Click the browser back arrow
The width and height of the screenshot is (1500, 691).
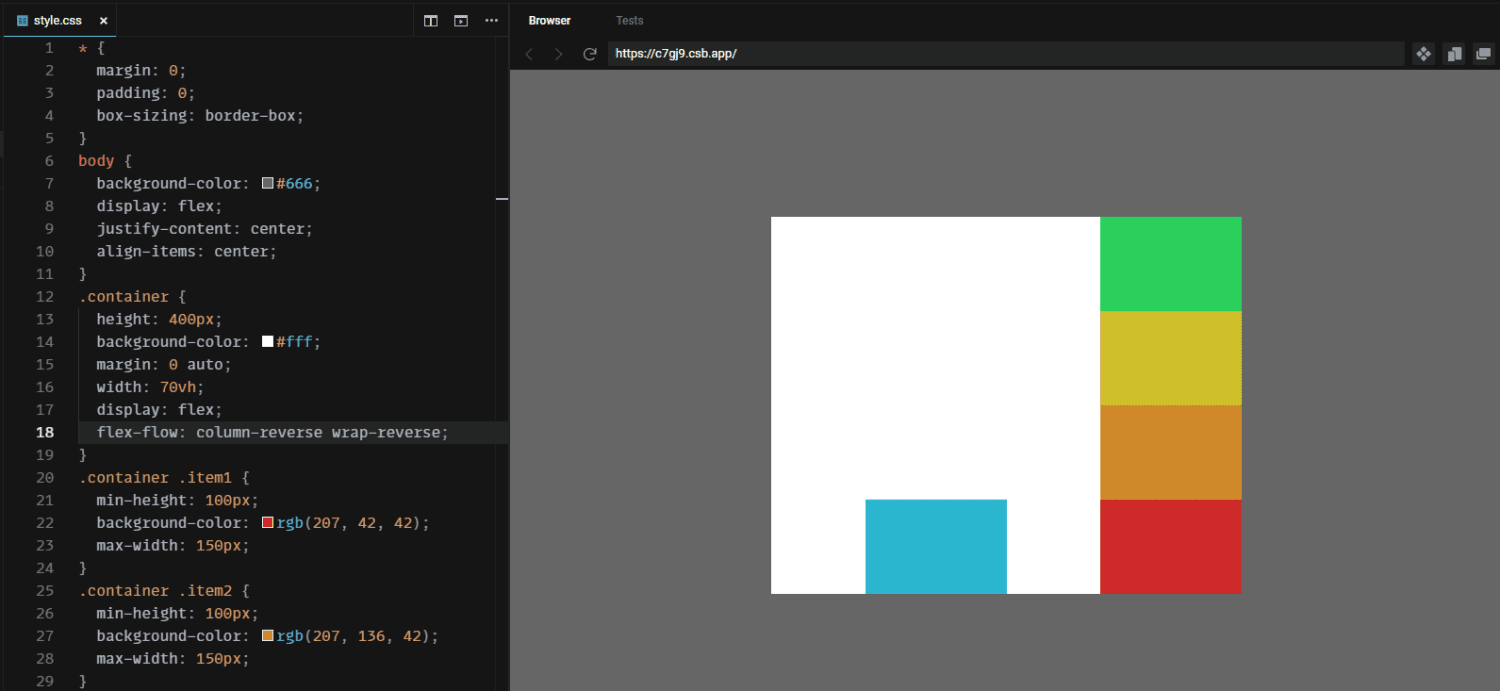point(530,54)
